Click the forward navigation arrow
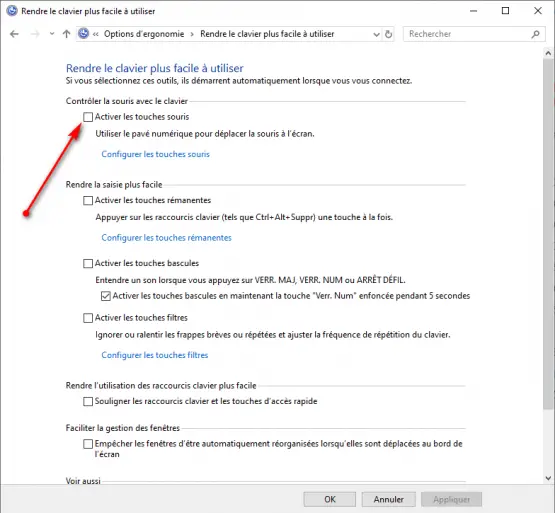The height and width of the screenshot is (513, 555). click(x=35, y=34)
